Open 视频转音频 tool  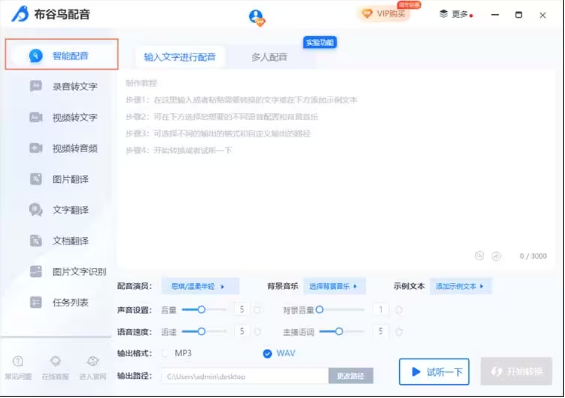coord(63,148)
